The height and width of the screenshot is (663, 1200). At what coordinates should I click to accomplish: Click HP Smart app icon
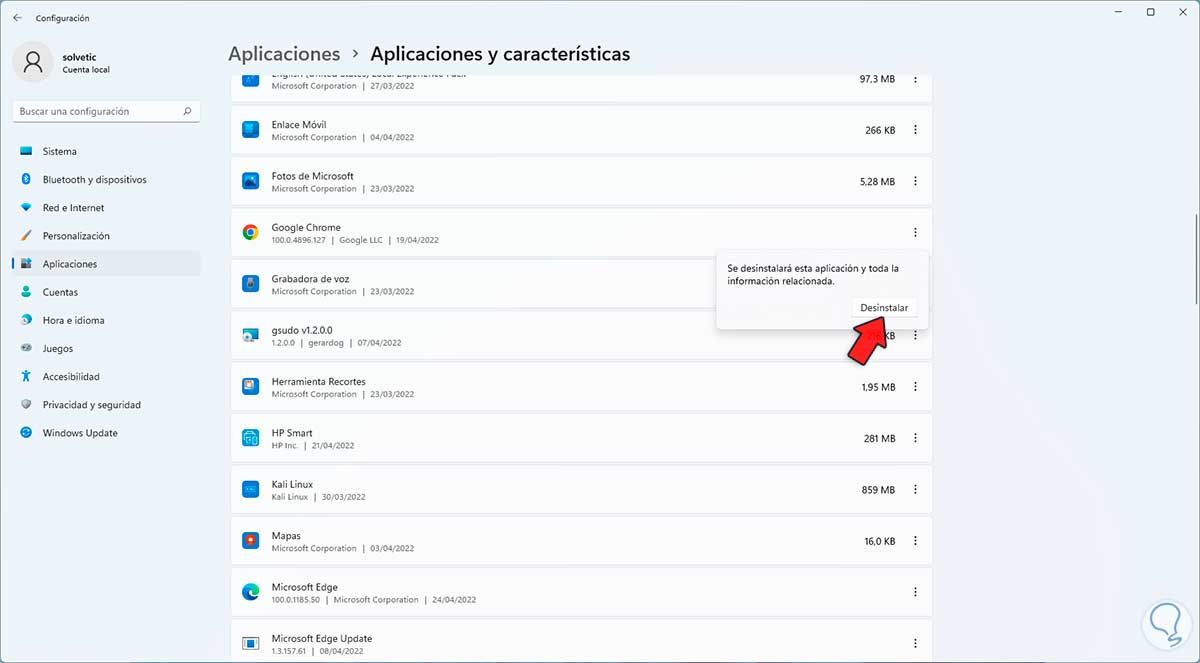(x=251, y=438)
